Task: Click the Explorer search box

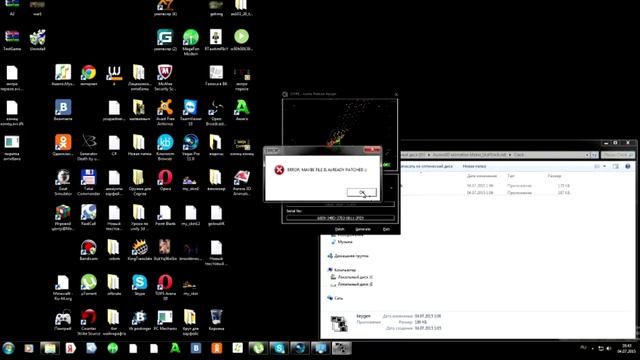Action: 618,155
